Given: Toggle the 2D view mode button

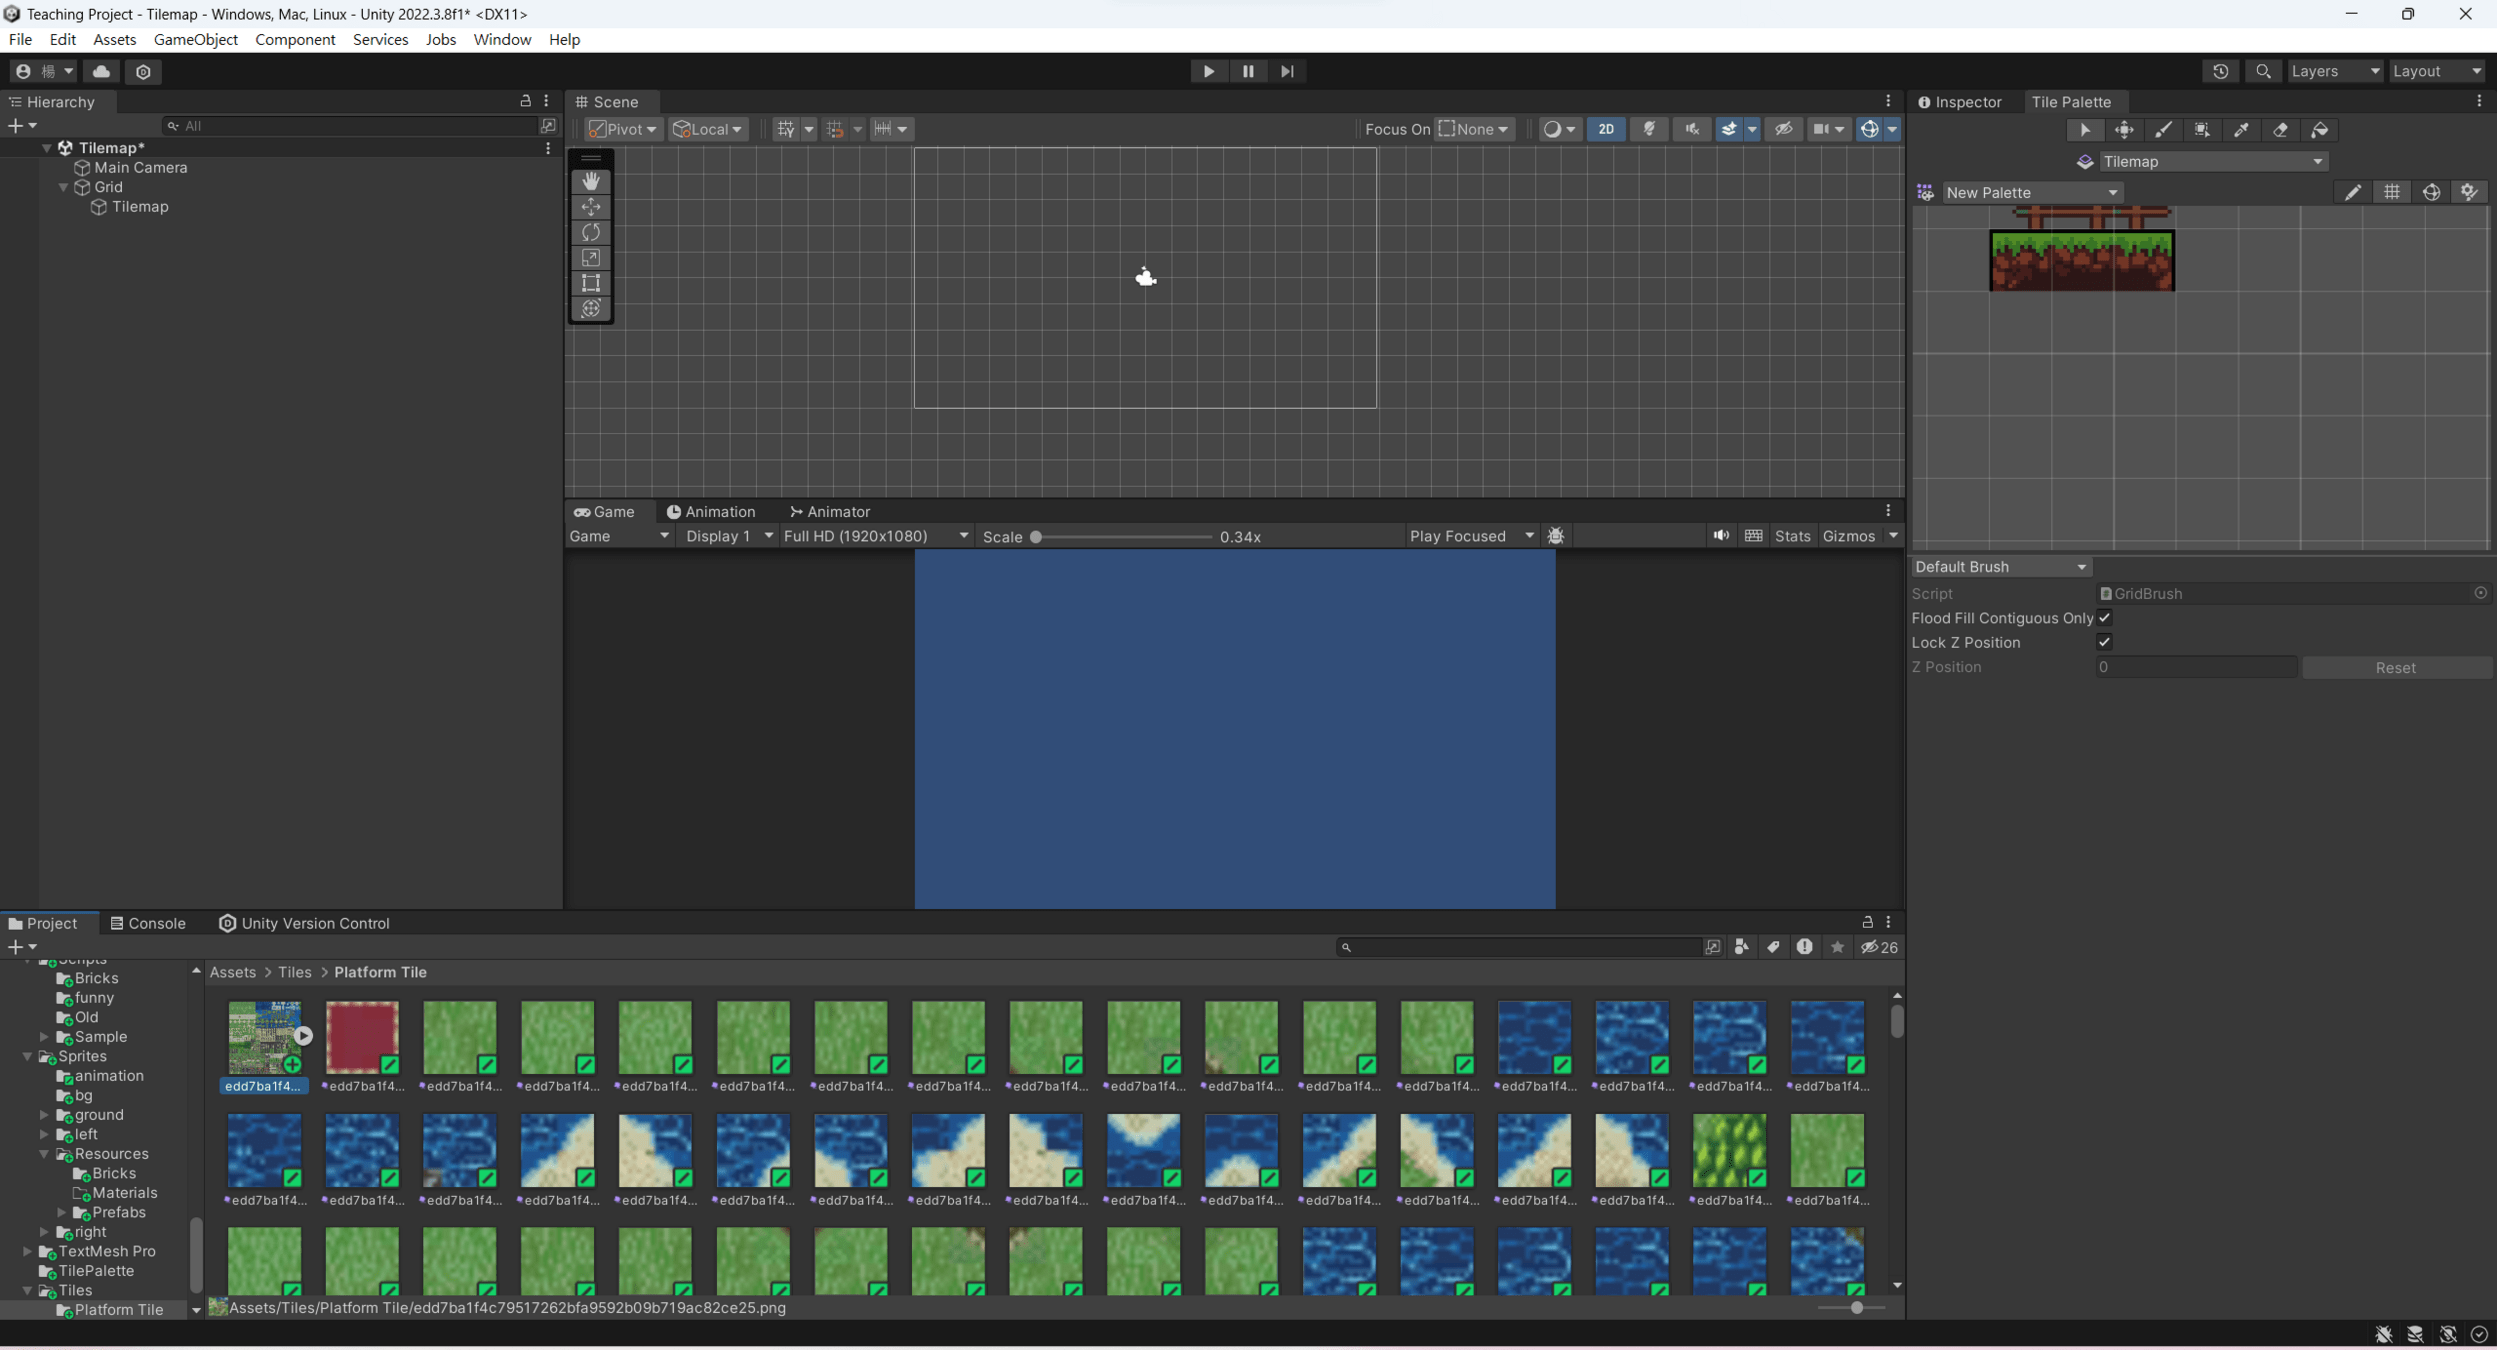Looking at the screenshot, I should (x=1605, y=129).
